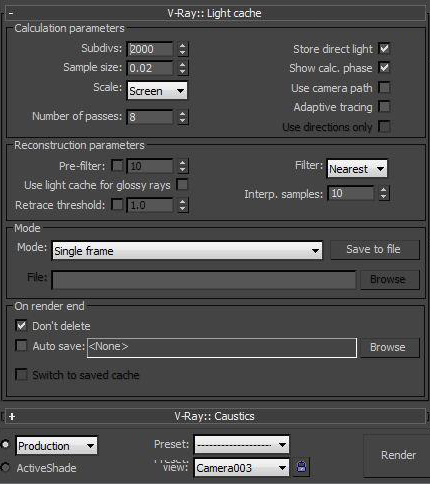The height and width of the screenshot is (484, 430).
Task: Click Browse next to the File field
Action: tap(389, 279)
